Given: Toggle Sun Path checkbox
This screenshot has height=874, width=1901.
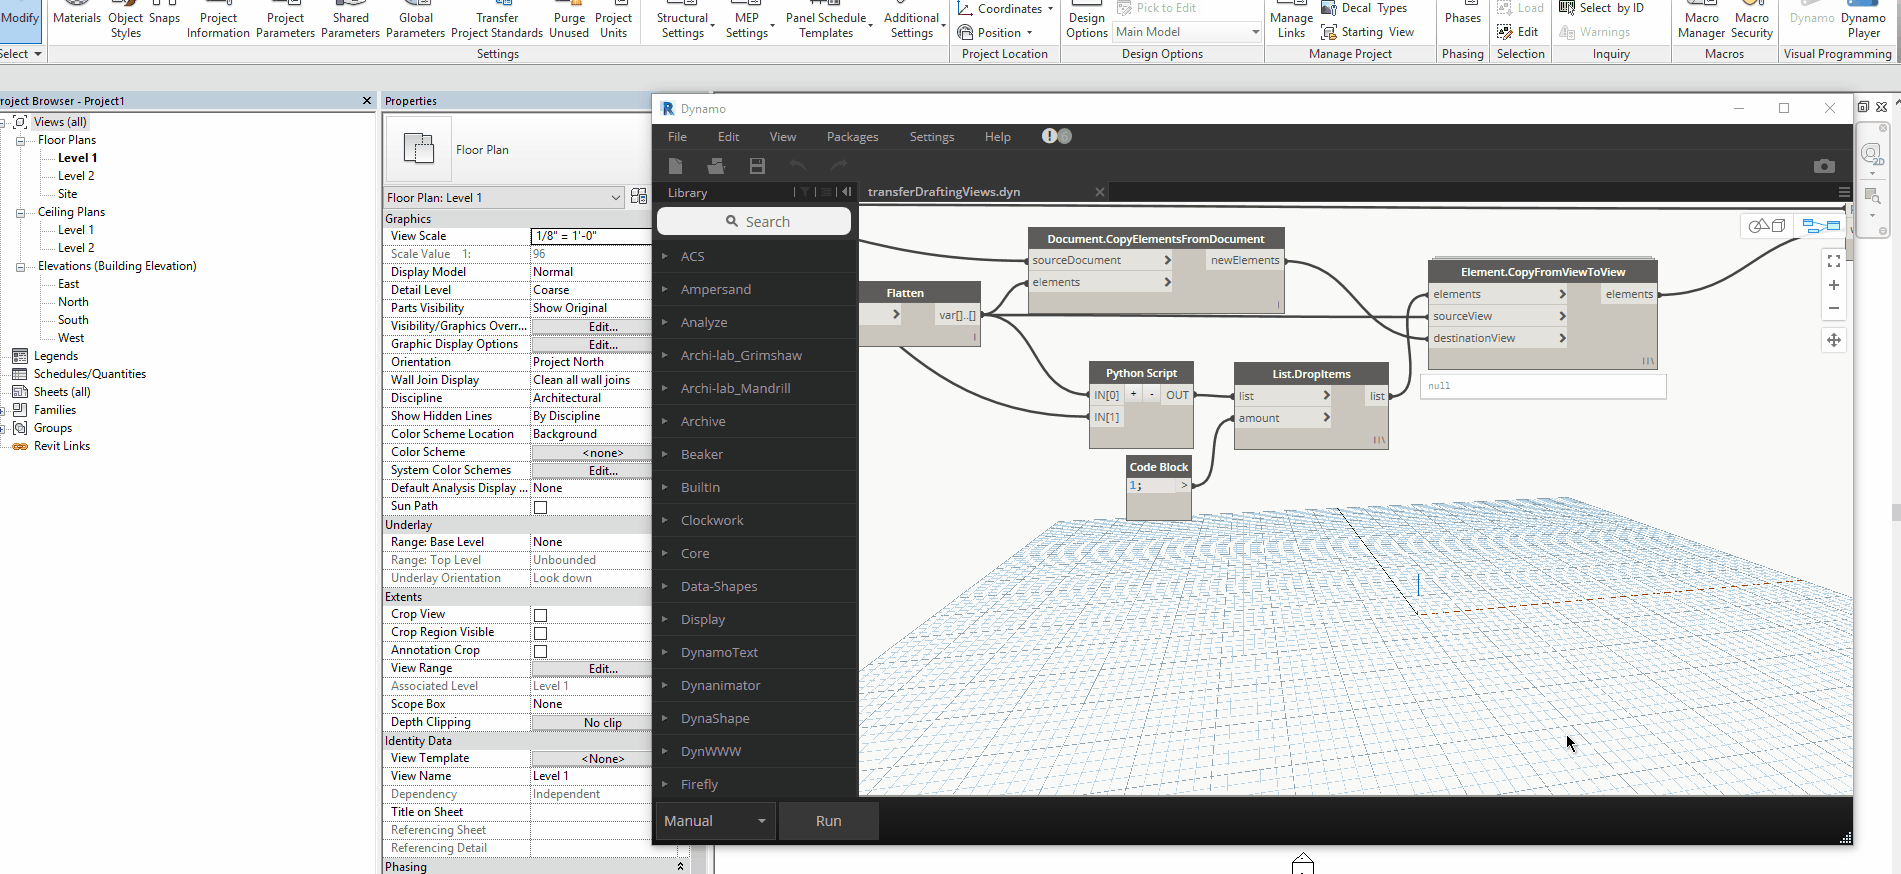Looking at the screenshot, I should coord(540,507).
